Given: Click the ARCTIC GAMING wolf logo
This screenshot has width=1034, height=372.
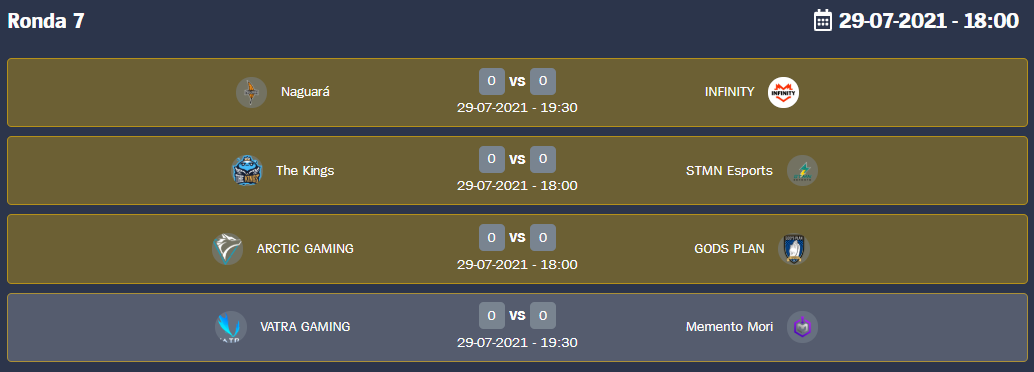Looking at the screenshot, I should point(228,249).
